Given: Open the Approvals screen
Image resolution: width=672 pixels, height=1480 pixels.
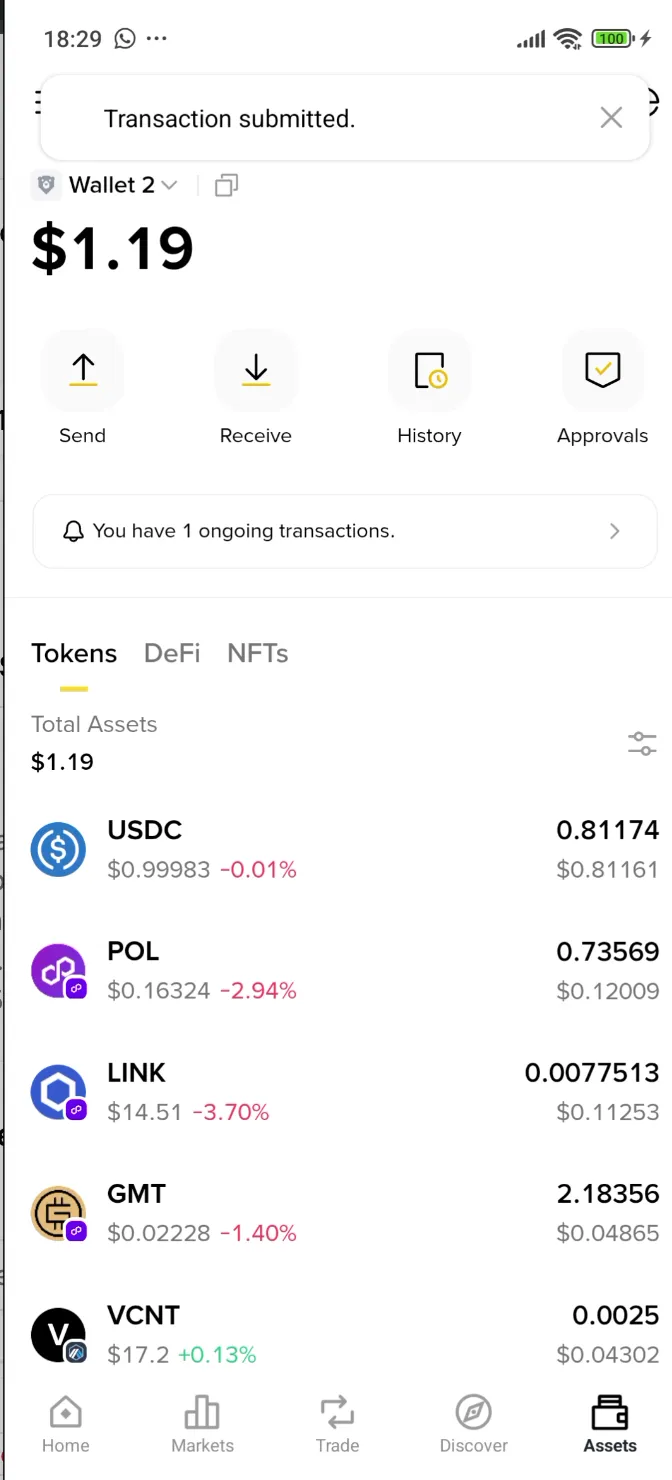Looking at the screenshot, I should point(602,371).
